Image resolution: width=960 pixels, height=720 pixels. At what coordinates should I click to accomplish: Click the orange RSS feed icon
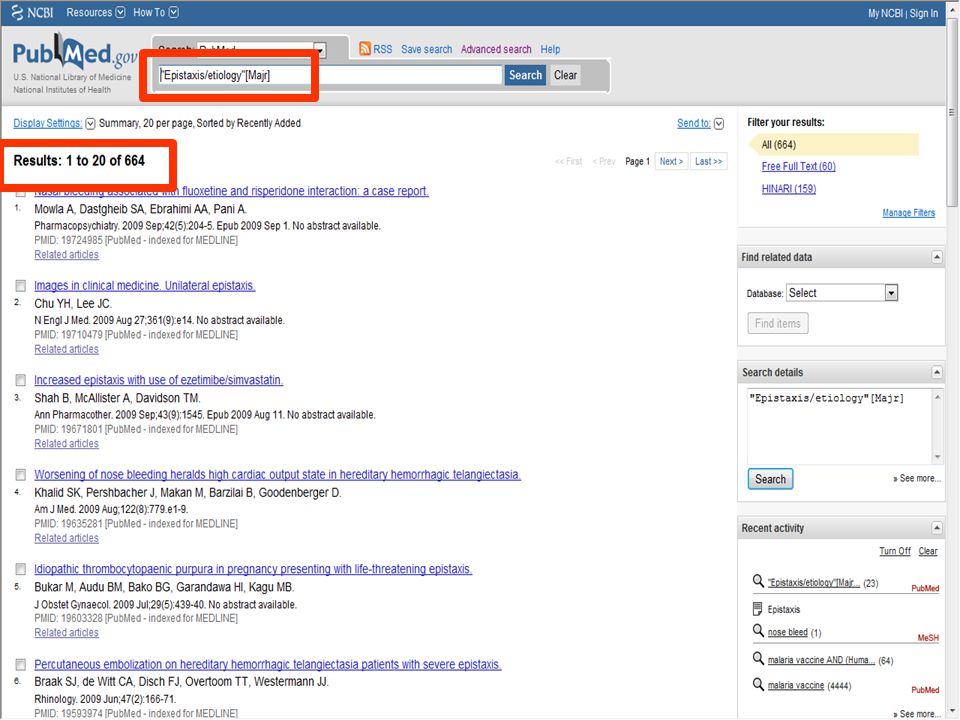(365, 48)
